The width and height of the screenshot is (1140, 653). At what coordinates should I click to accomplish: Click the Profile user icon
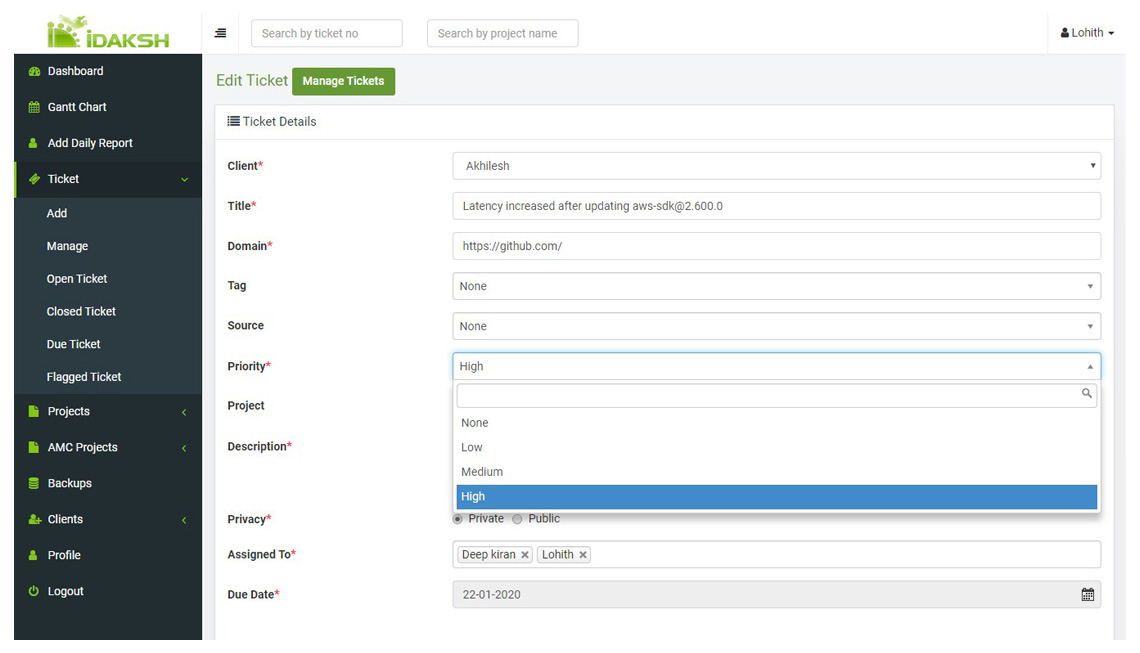click(x=33, y=556)
